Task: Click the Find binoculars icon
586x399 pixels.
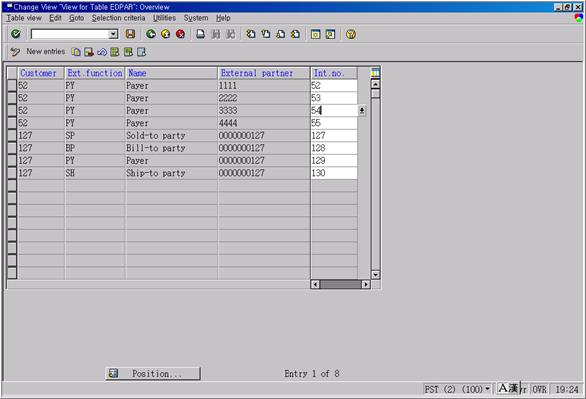Action: [216, 34]
